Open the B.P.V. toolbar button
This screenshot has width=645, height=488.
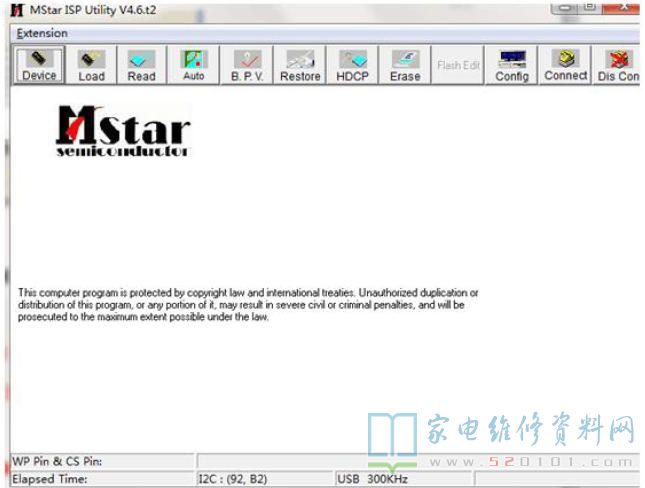click(247, 65)
